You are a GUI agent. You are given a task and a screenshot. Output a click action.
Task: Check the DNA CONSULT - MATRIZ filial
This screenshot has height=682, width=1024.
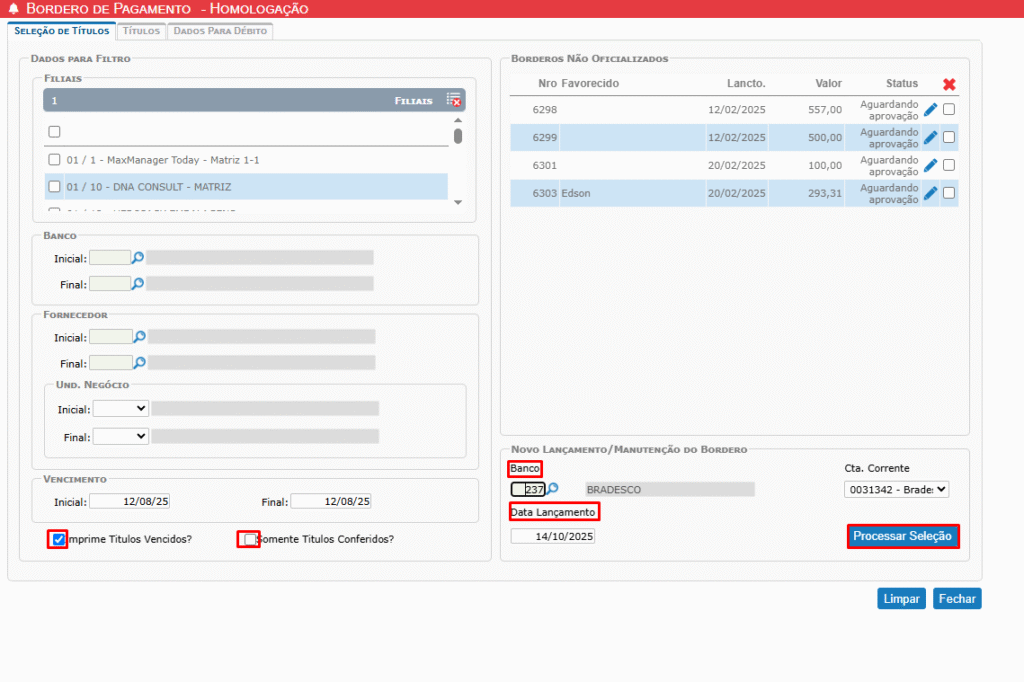click(x=55, y=186)
